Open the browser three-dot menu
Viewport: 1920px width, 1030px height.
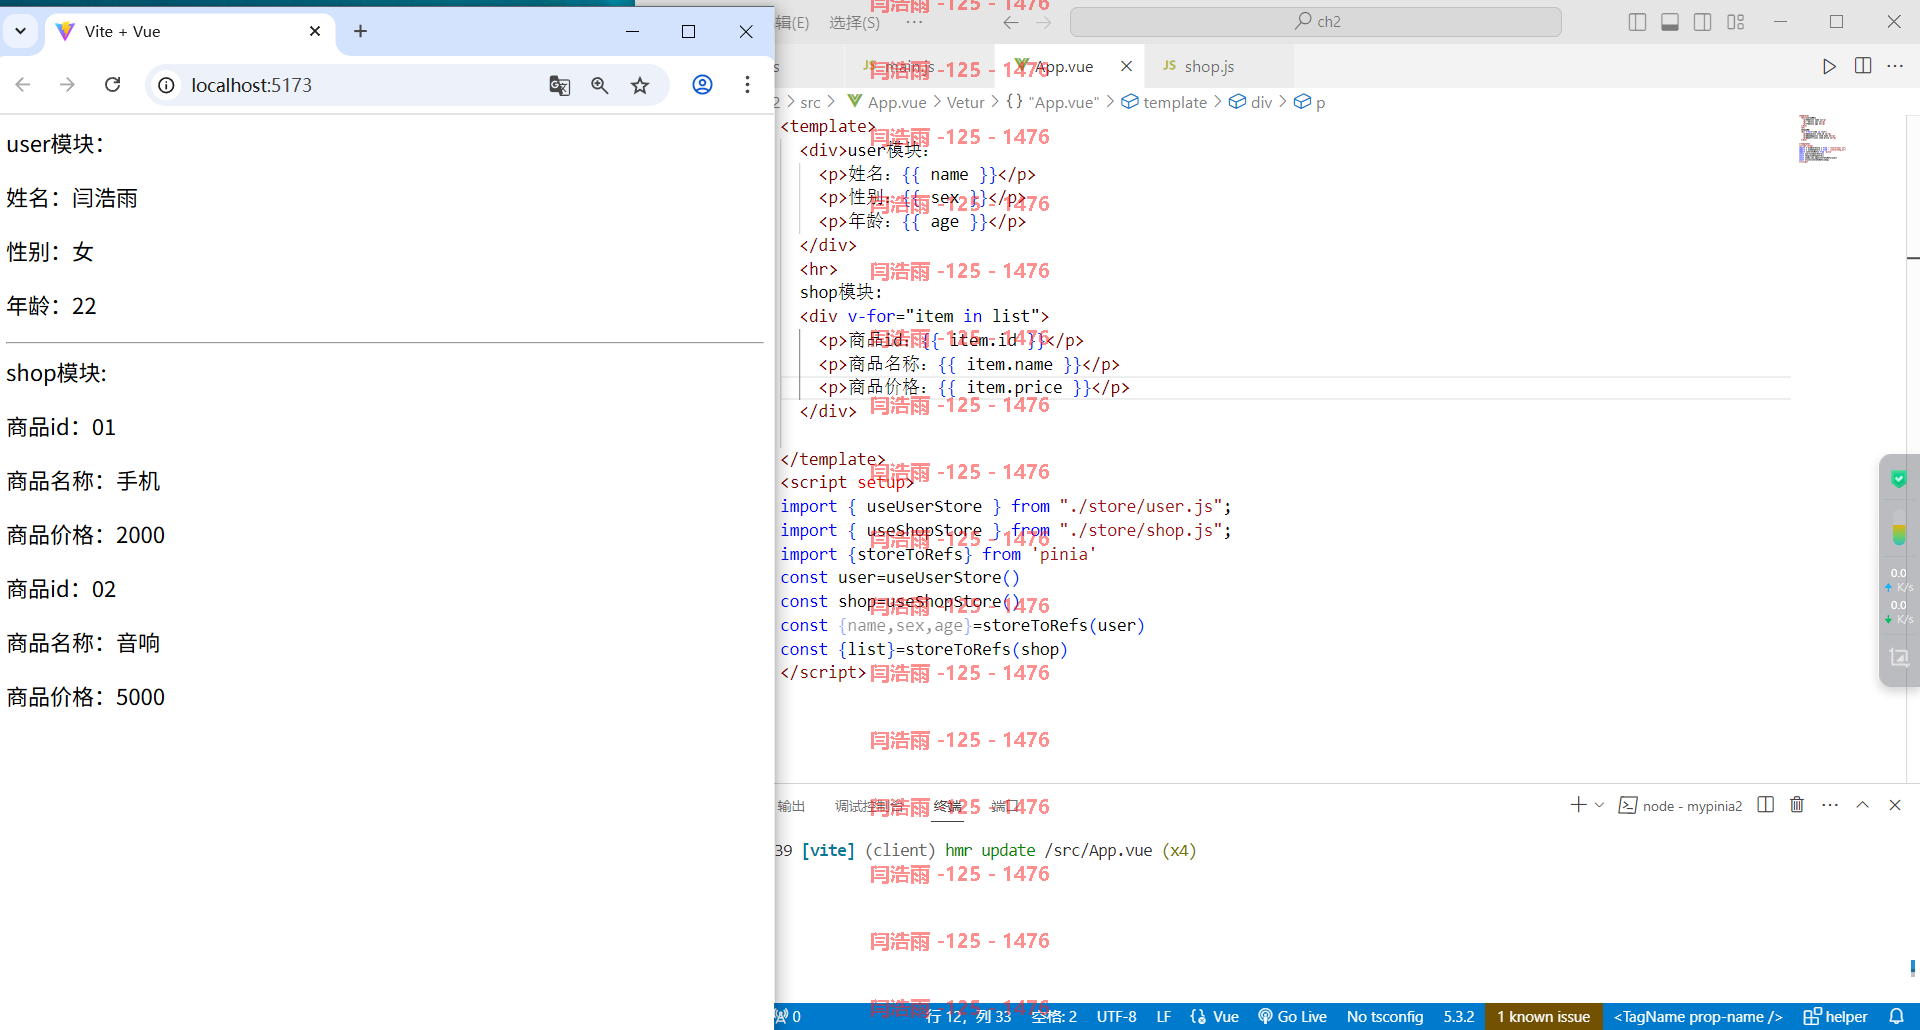[747, 85]
